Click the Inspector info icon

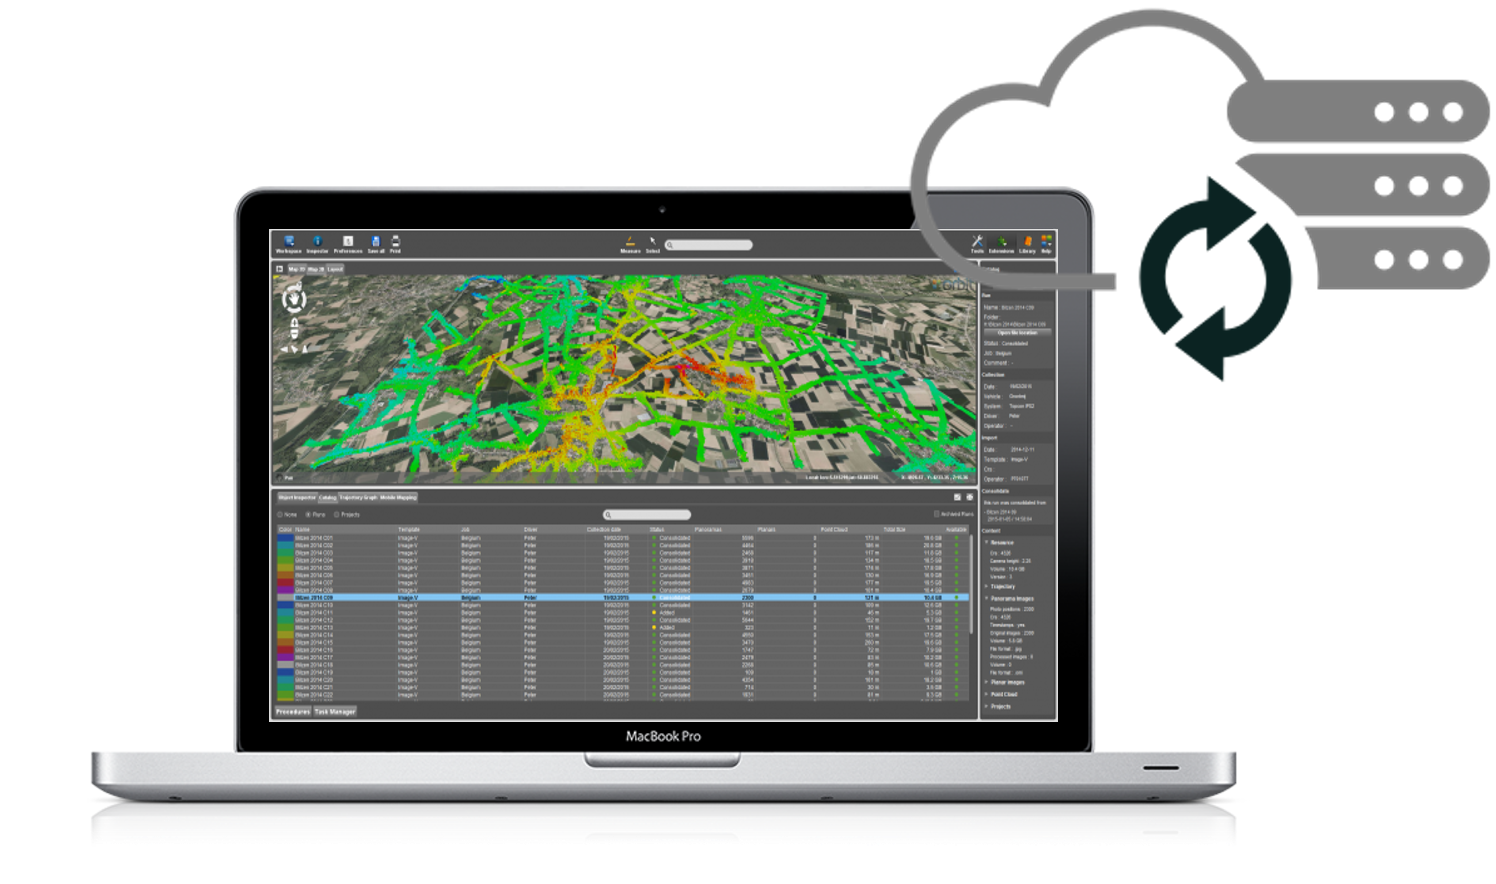317,242
